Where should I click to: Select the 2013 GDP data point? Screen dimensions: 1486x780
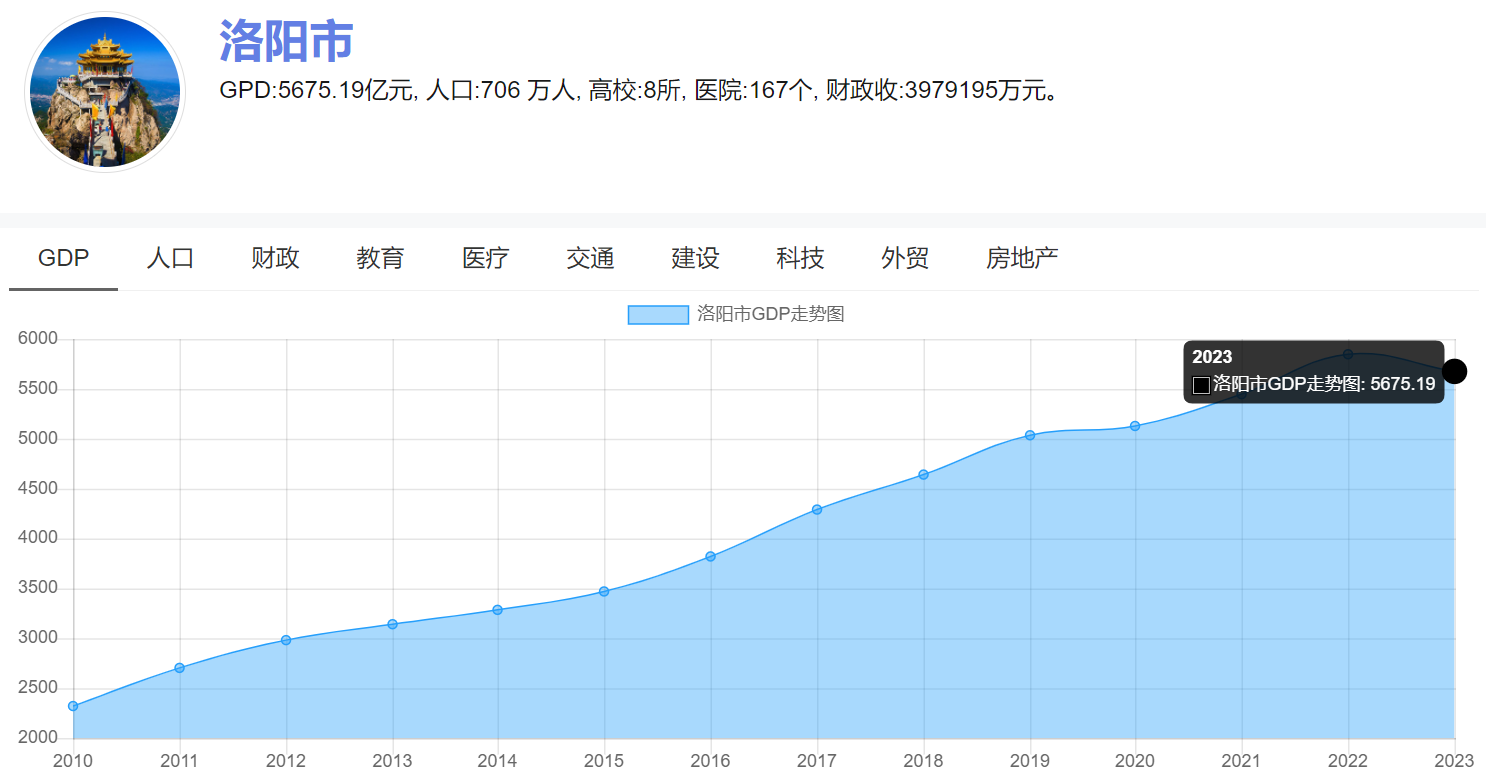pyautogui.click(x=392, y=624)
